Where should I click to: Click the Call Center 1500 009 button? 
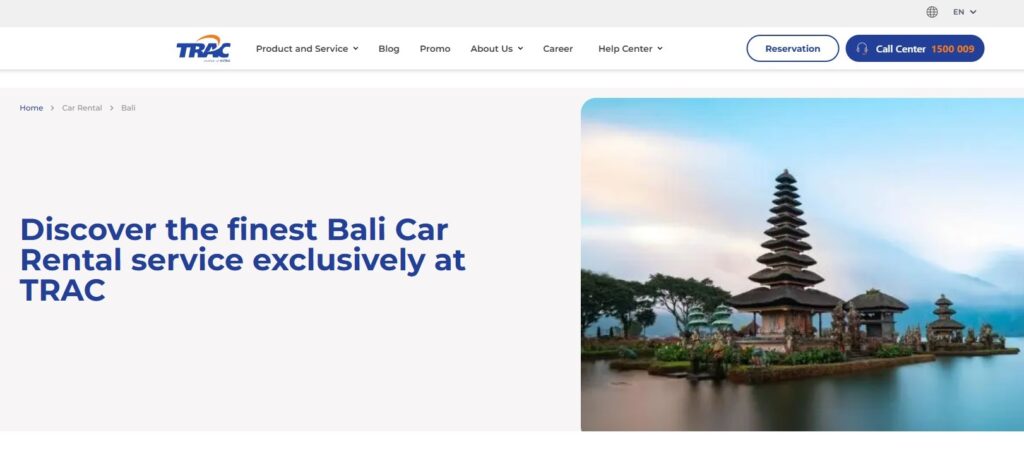pos(914,48)
